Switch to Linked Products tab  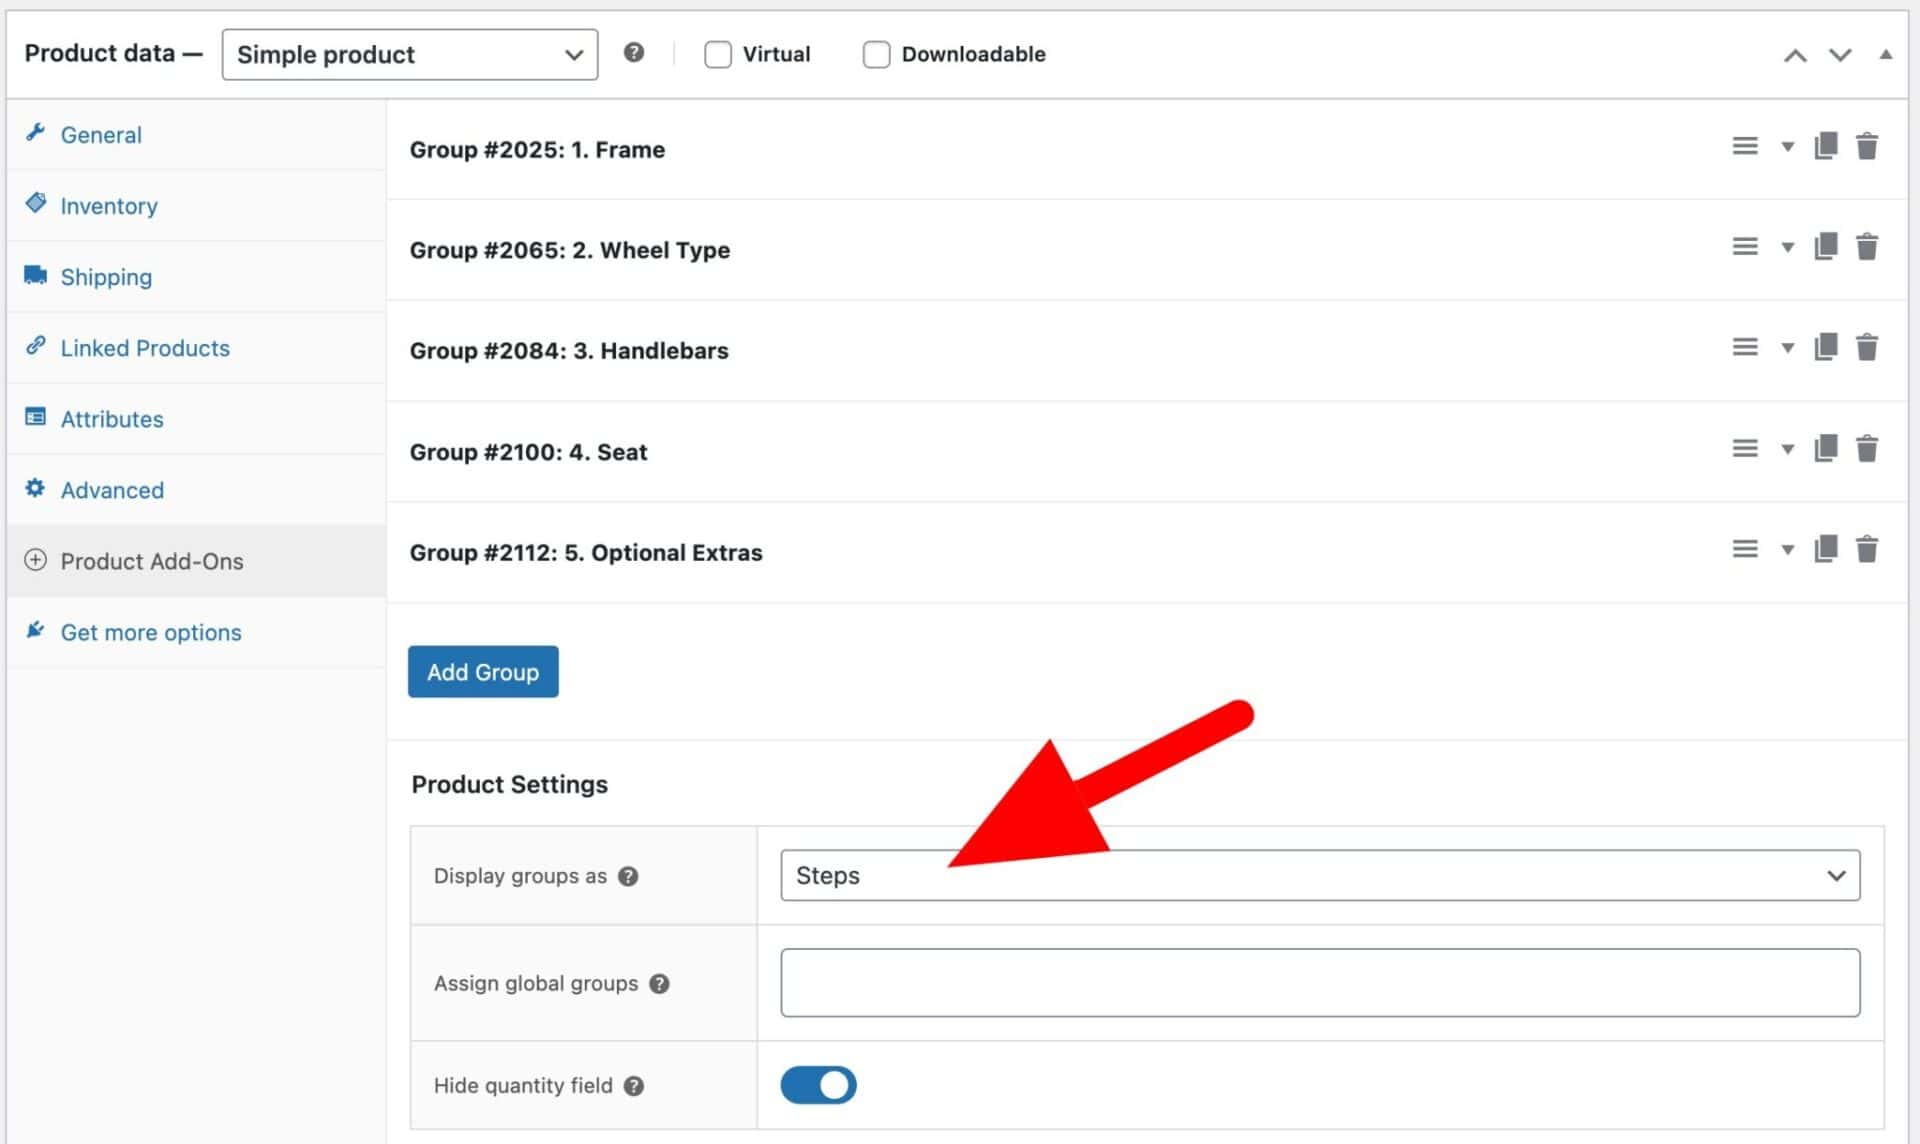(145, 348)
